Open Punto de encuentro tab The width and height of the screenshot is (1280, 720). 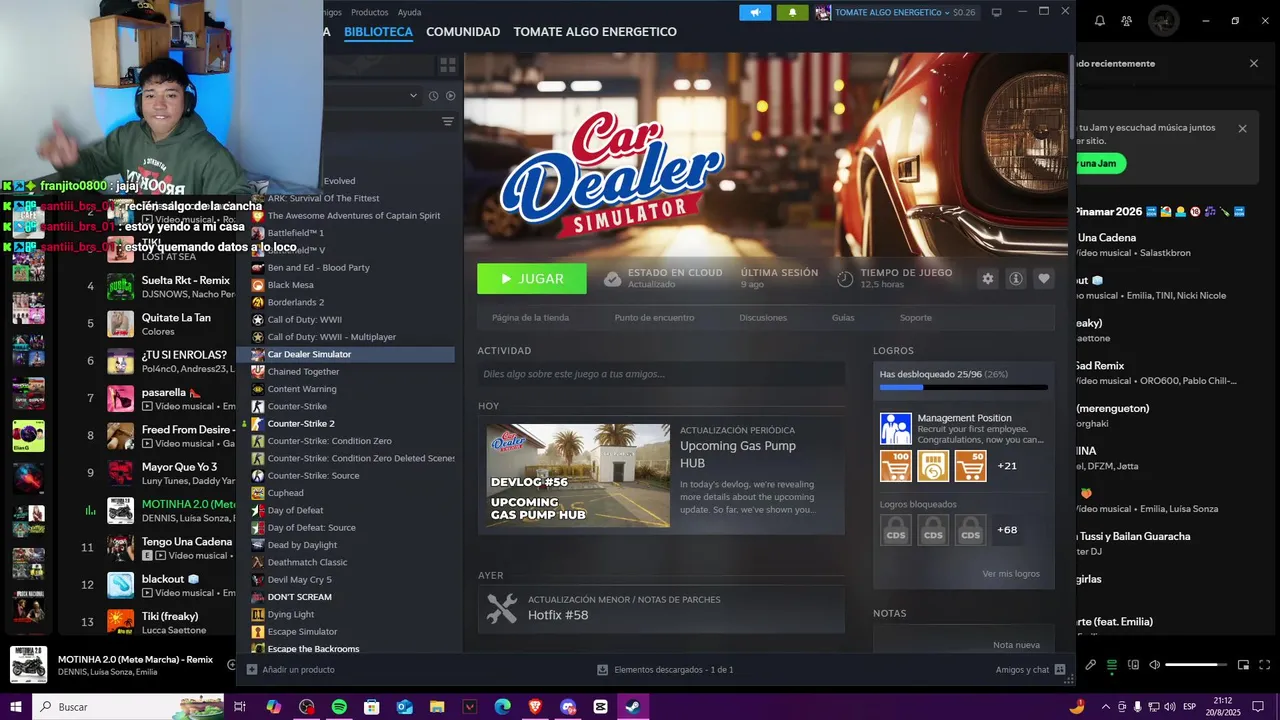654,318
